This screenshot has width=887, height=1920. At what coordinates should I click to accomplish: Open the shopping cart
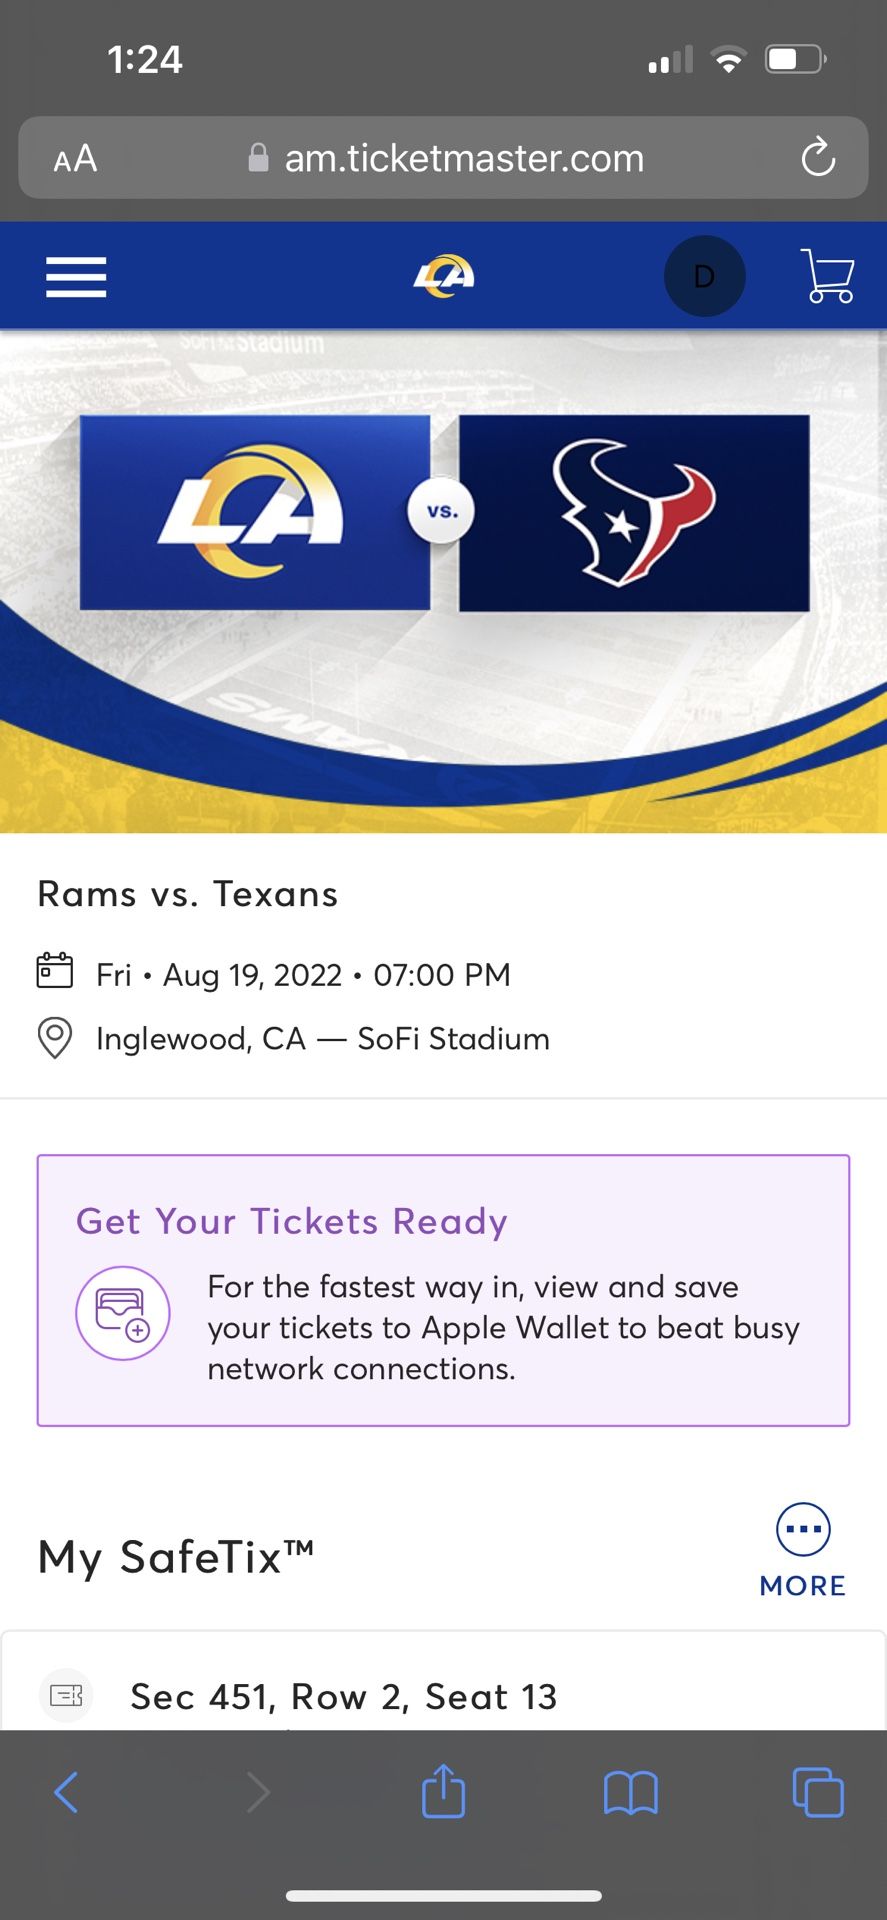827,276
